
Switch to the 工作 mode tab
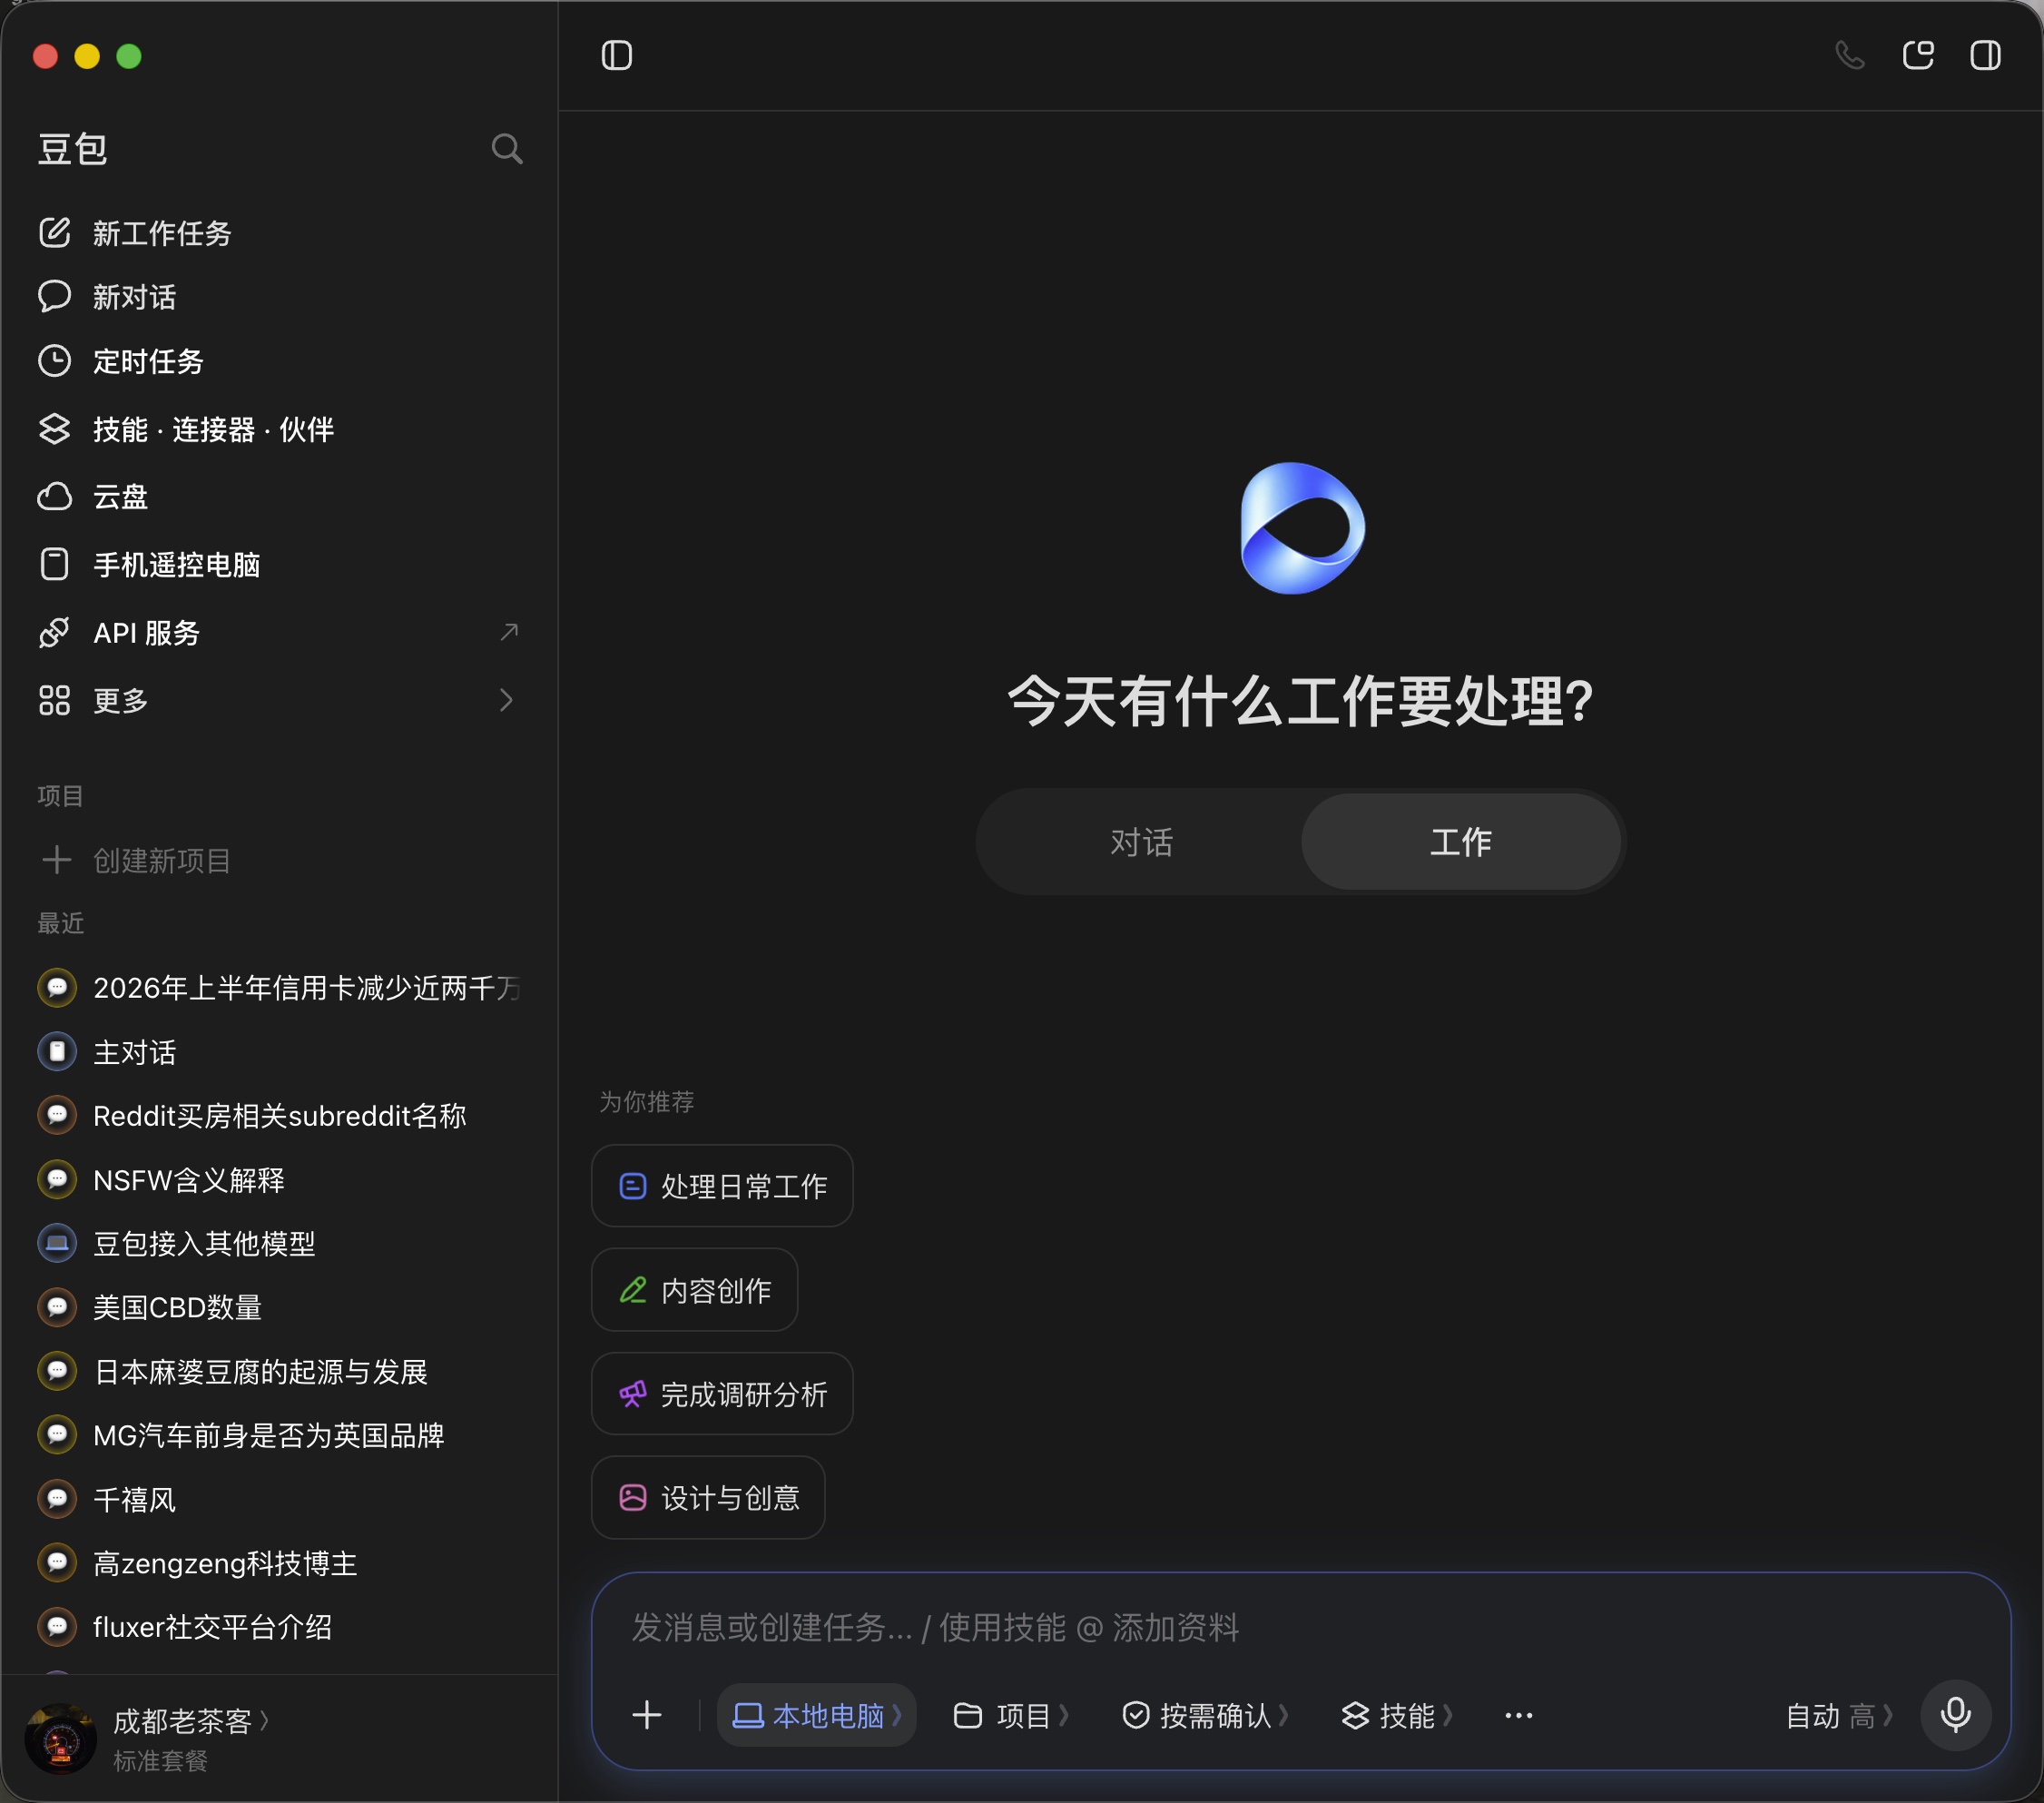[1461, 842]
